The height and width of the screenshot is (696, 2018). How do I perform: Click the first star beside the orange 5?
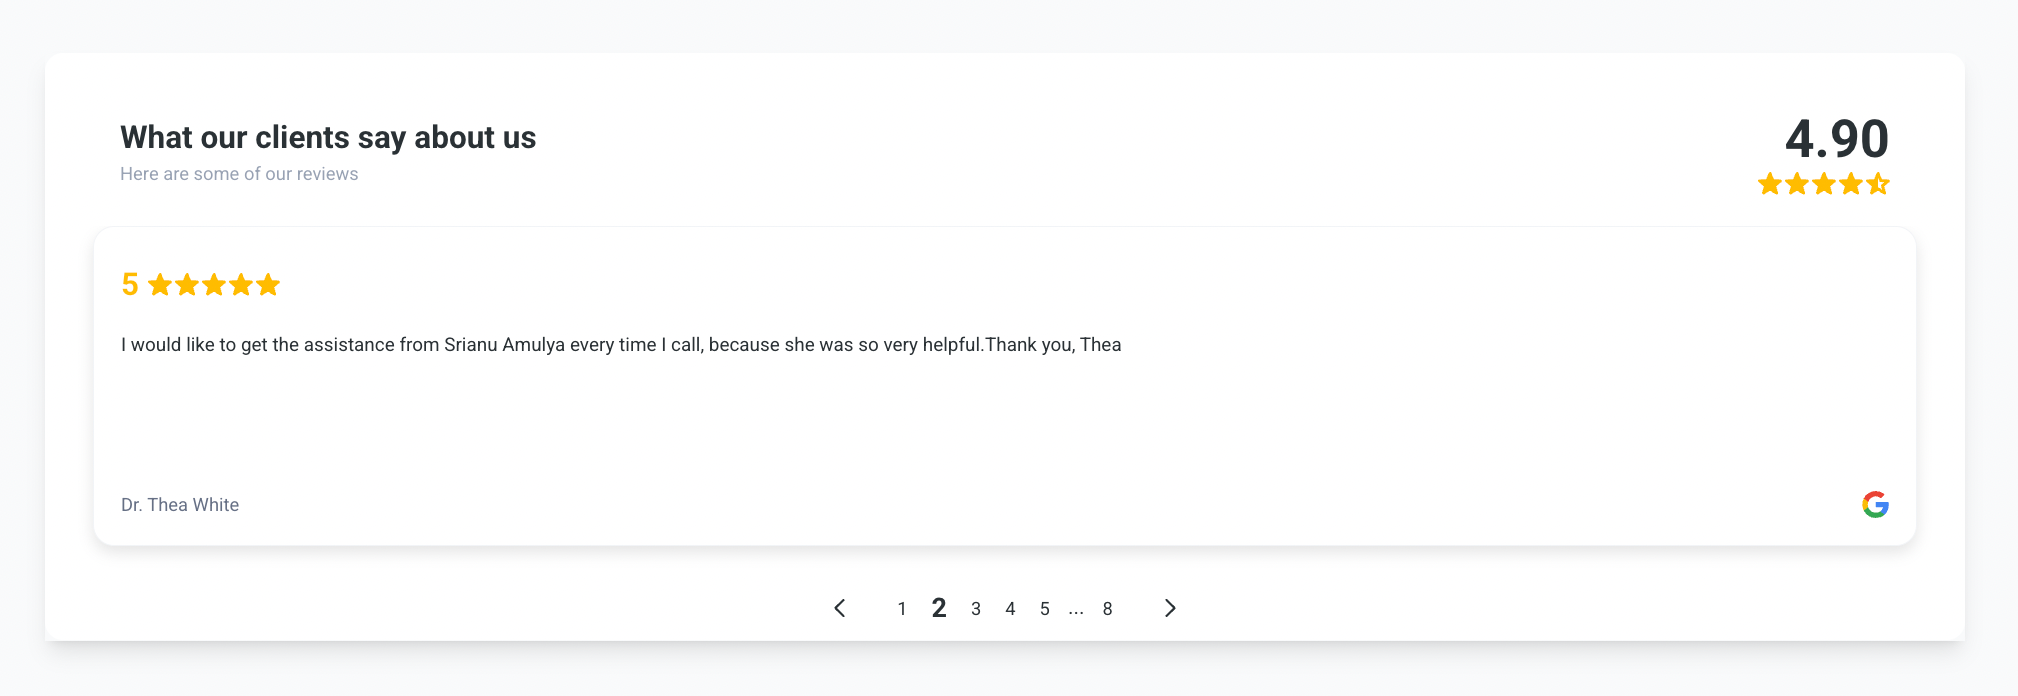(160, 286)
